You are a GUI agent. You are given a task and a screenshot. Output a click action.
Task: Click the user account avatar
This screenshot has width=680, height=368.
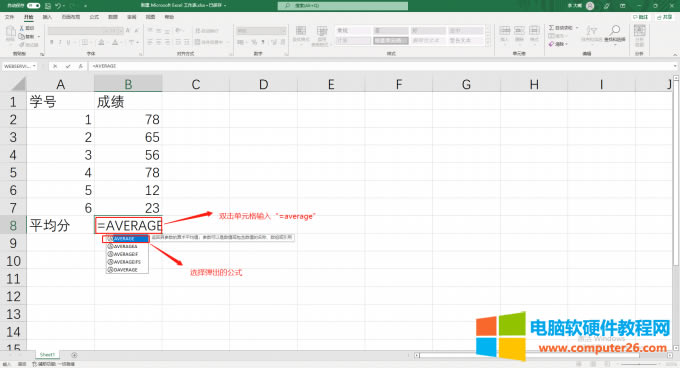590,6
